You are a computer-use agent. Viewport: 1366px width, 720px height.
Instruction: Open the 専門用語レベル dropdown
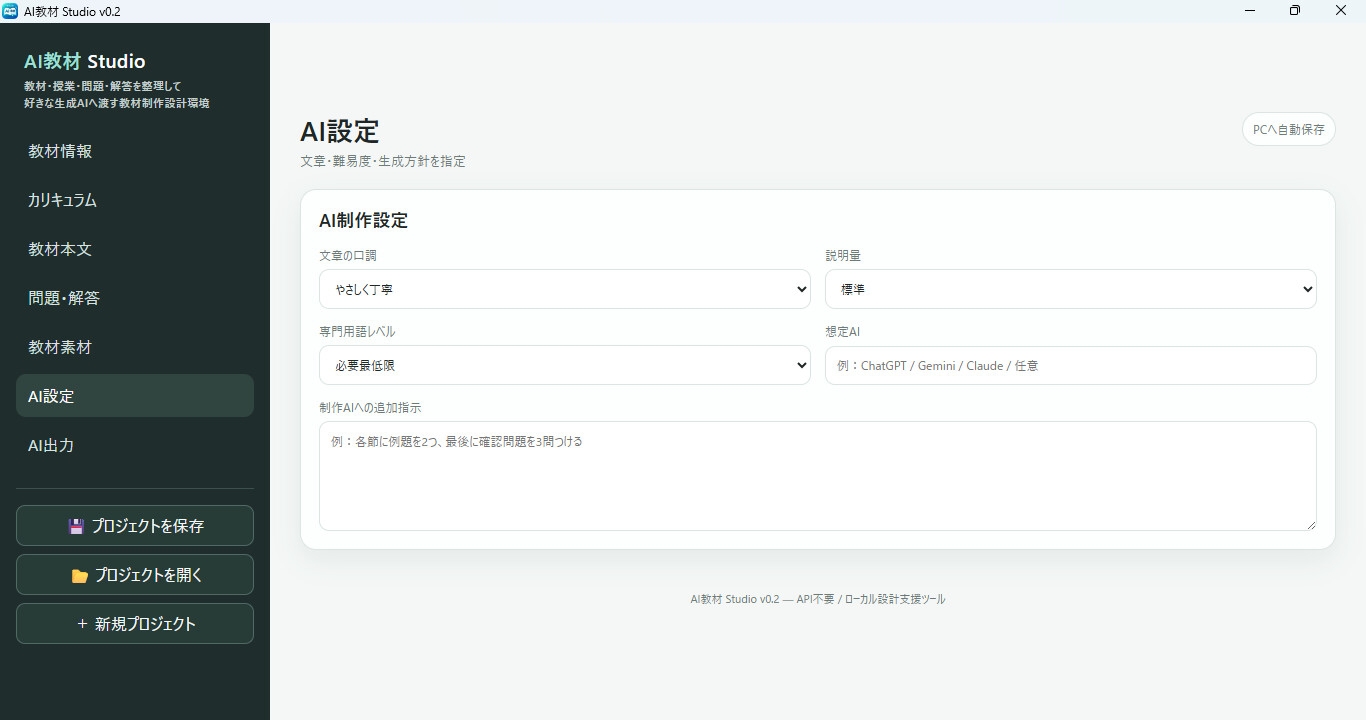565,365
